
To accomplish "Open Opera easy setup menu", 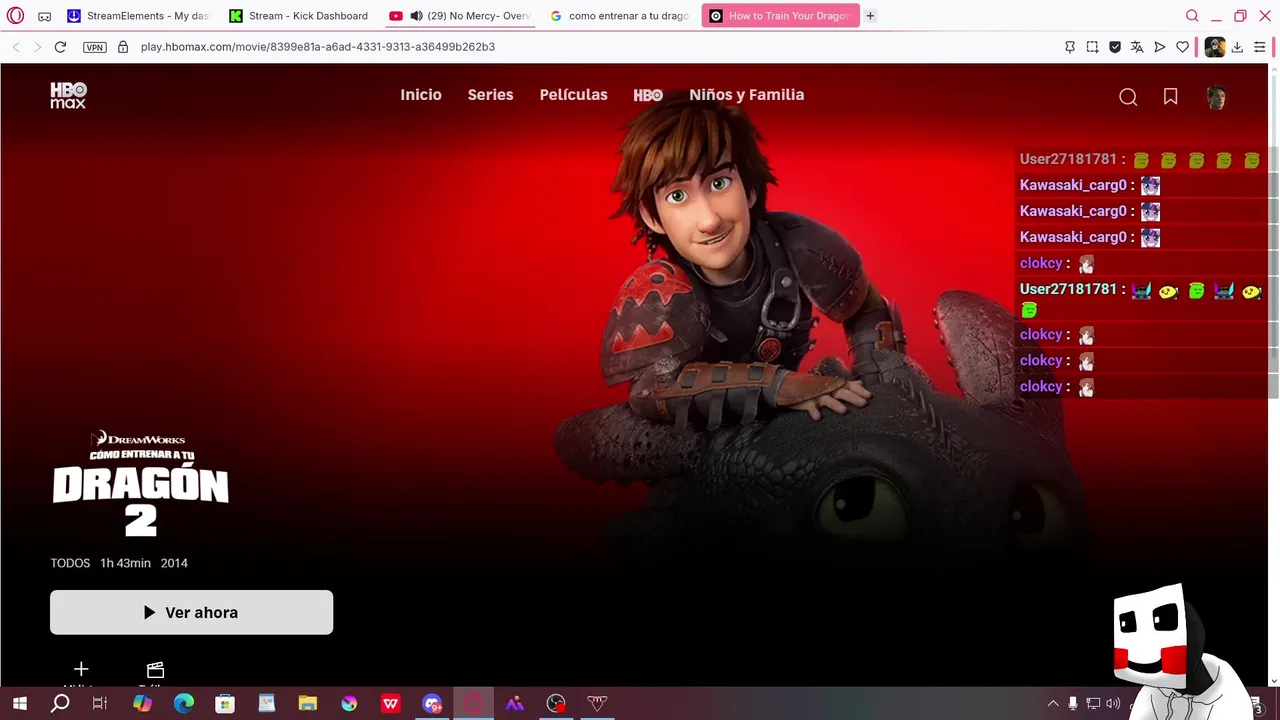I will [1260, 47].
